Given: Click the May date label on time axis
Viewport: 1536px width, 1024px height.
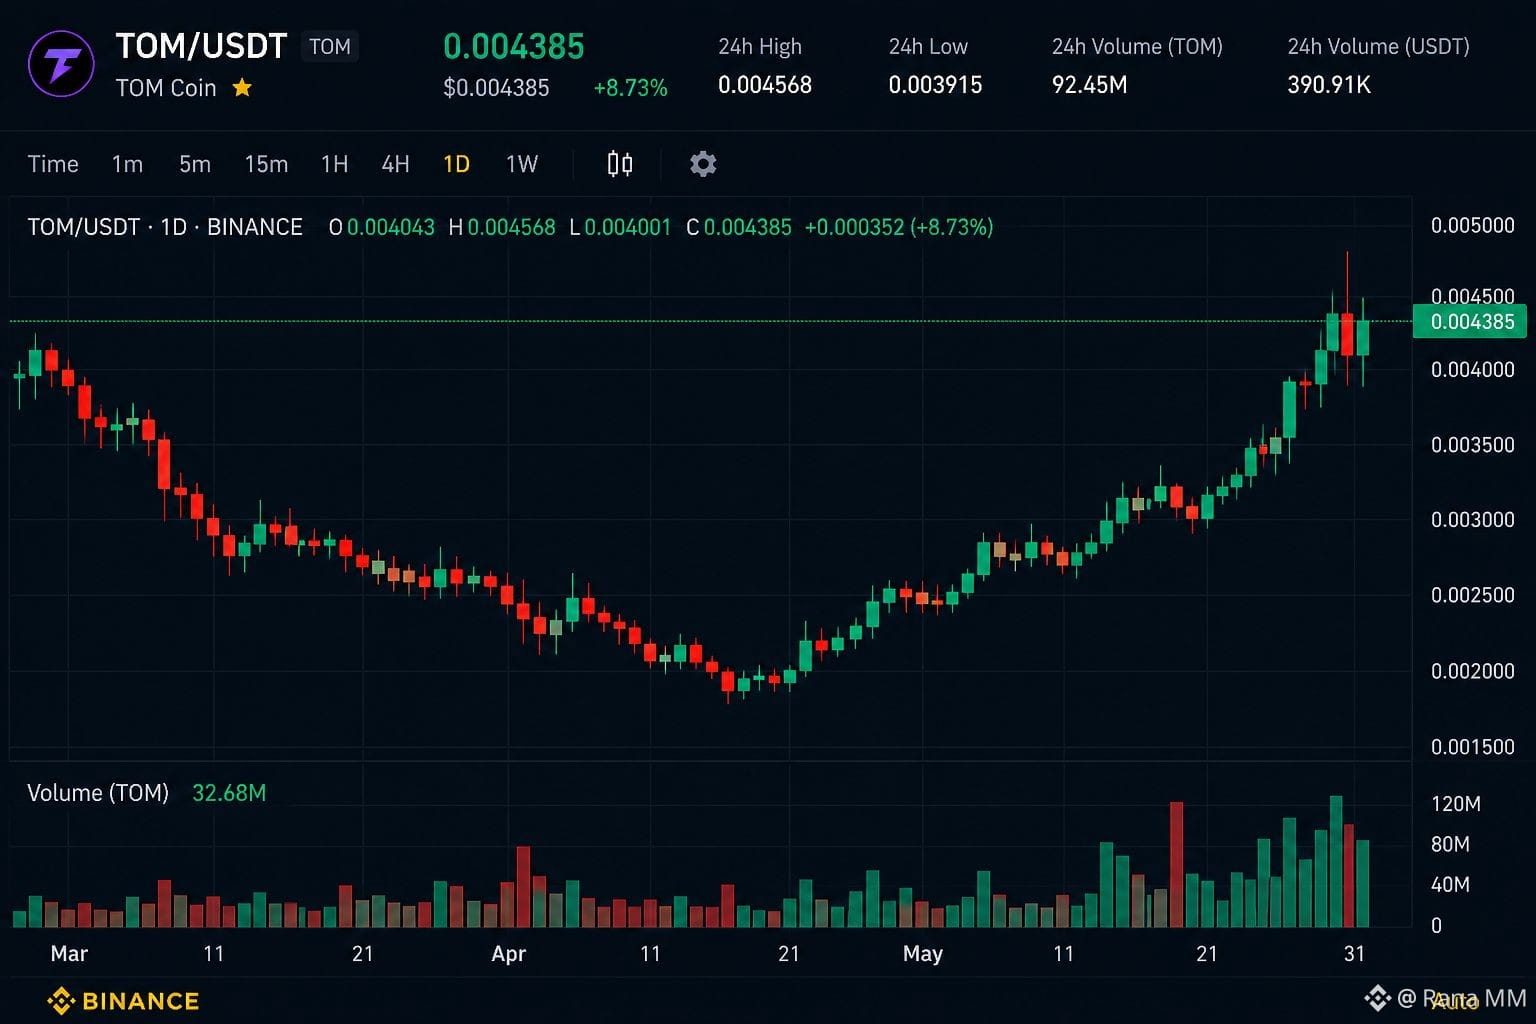Looking at the screenshot, I should click(x=922, y=954).
